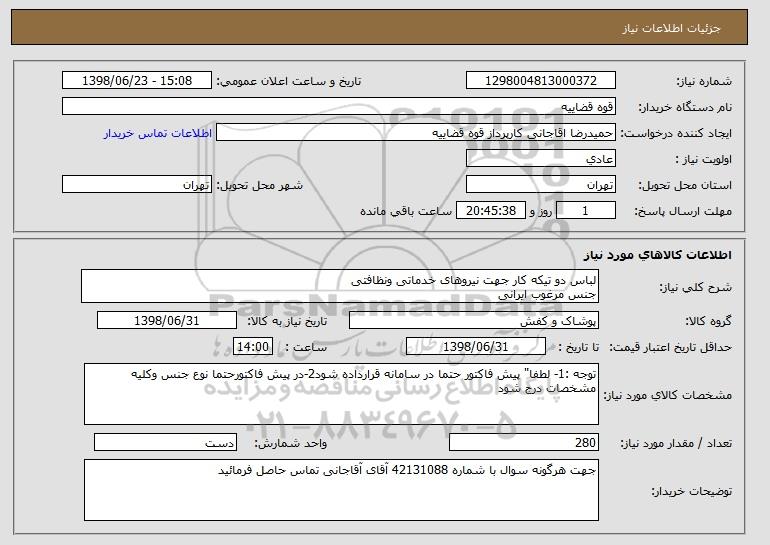
Task: Click the priority field عادی
Action: (541, 159)
